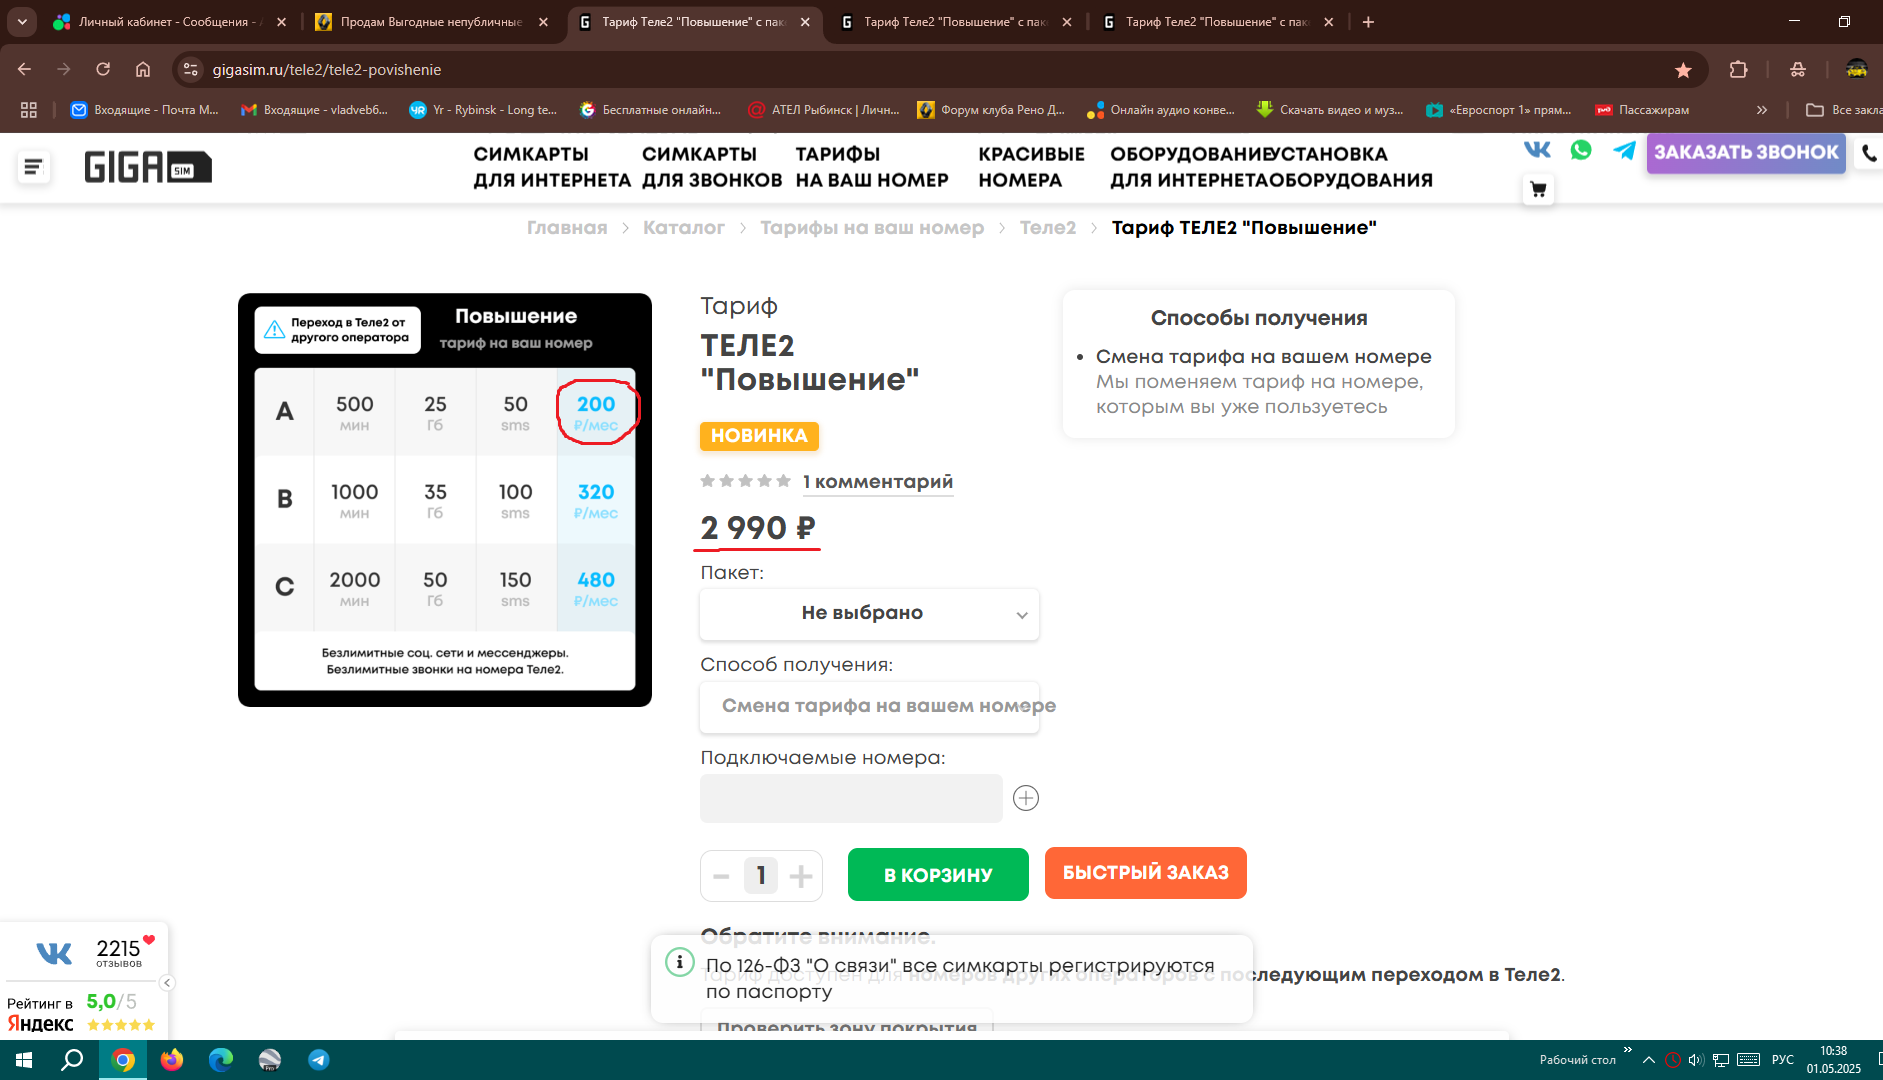Open the hamburger menu next to GIGA logo
1883x1080 pixels.
[33, 167]
